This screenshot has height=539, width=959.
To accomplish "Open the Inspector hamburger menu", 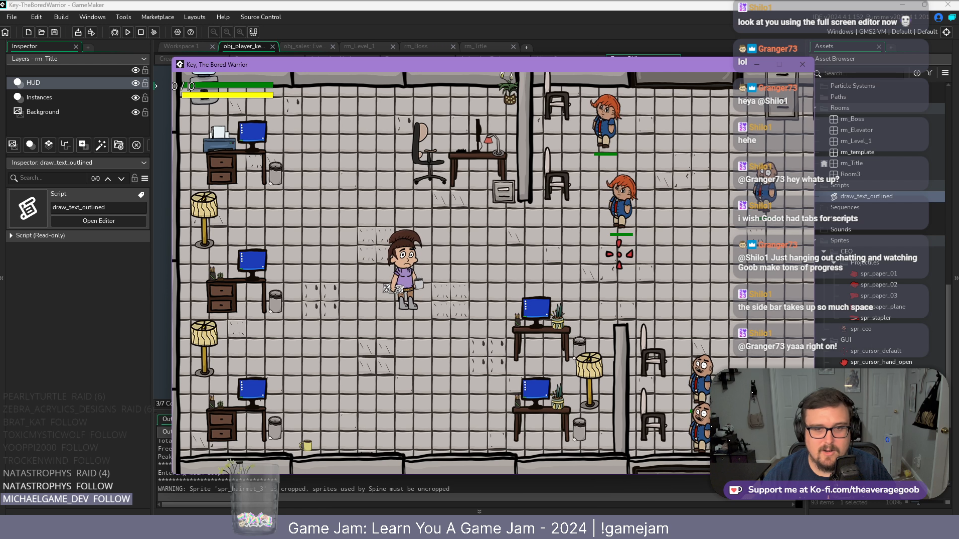I will point(145,179).
